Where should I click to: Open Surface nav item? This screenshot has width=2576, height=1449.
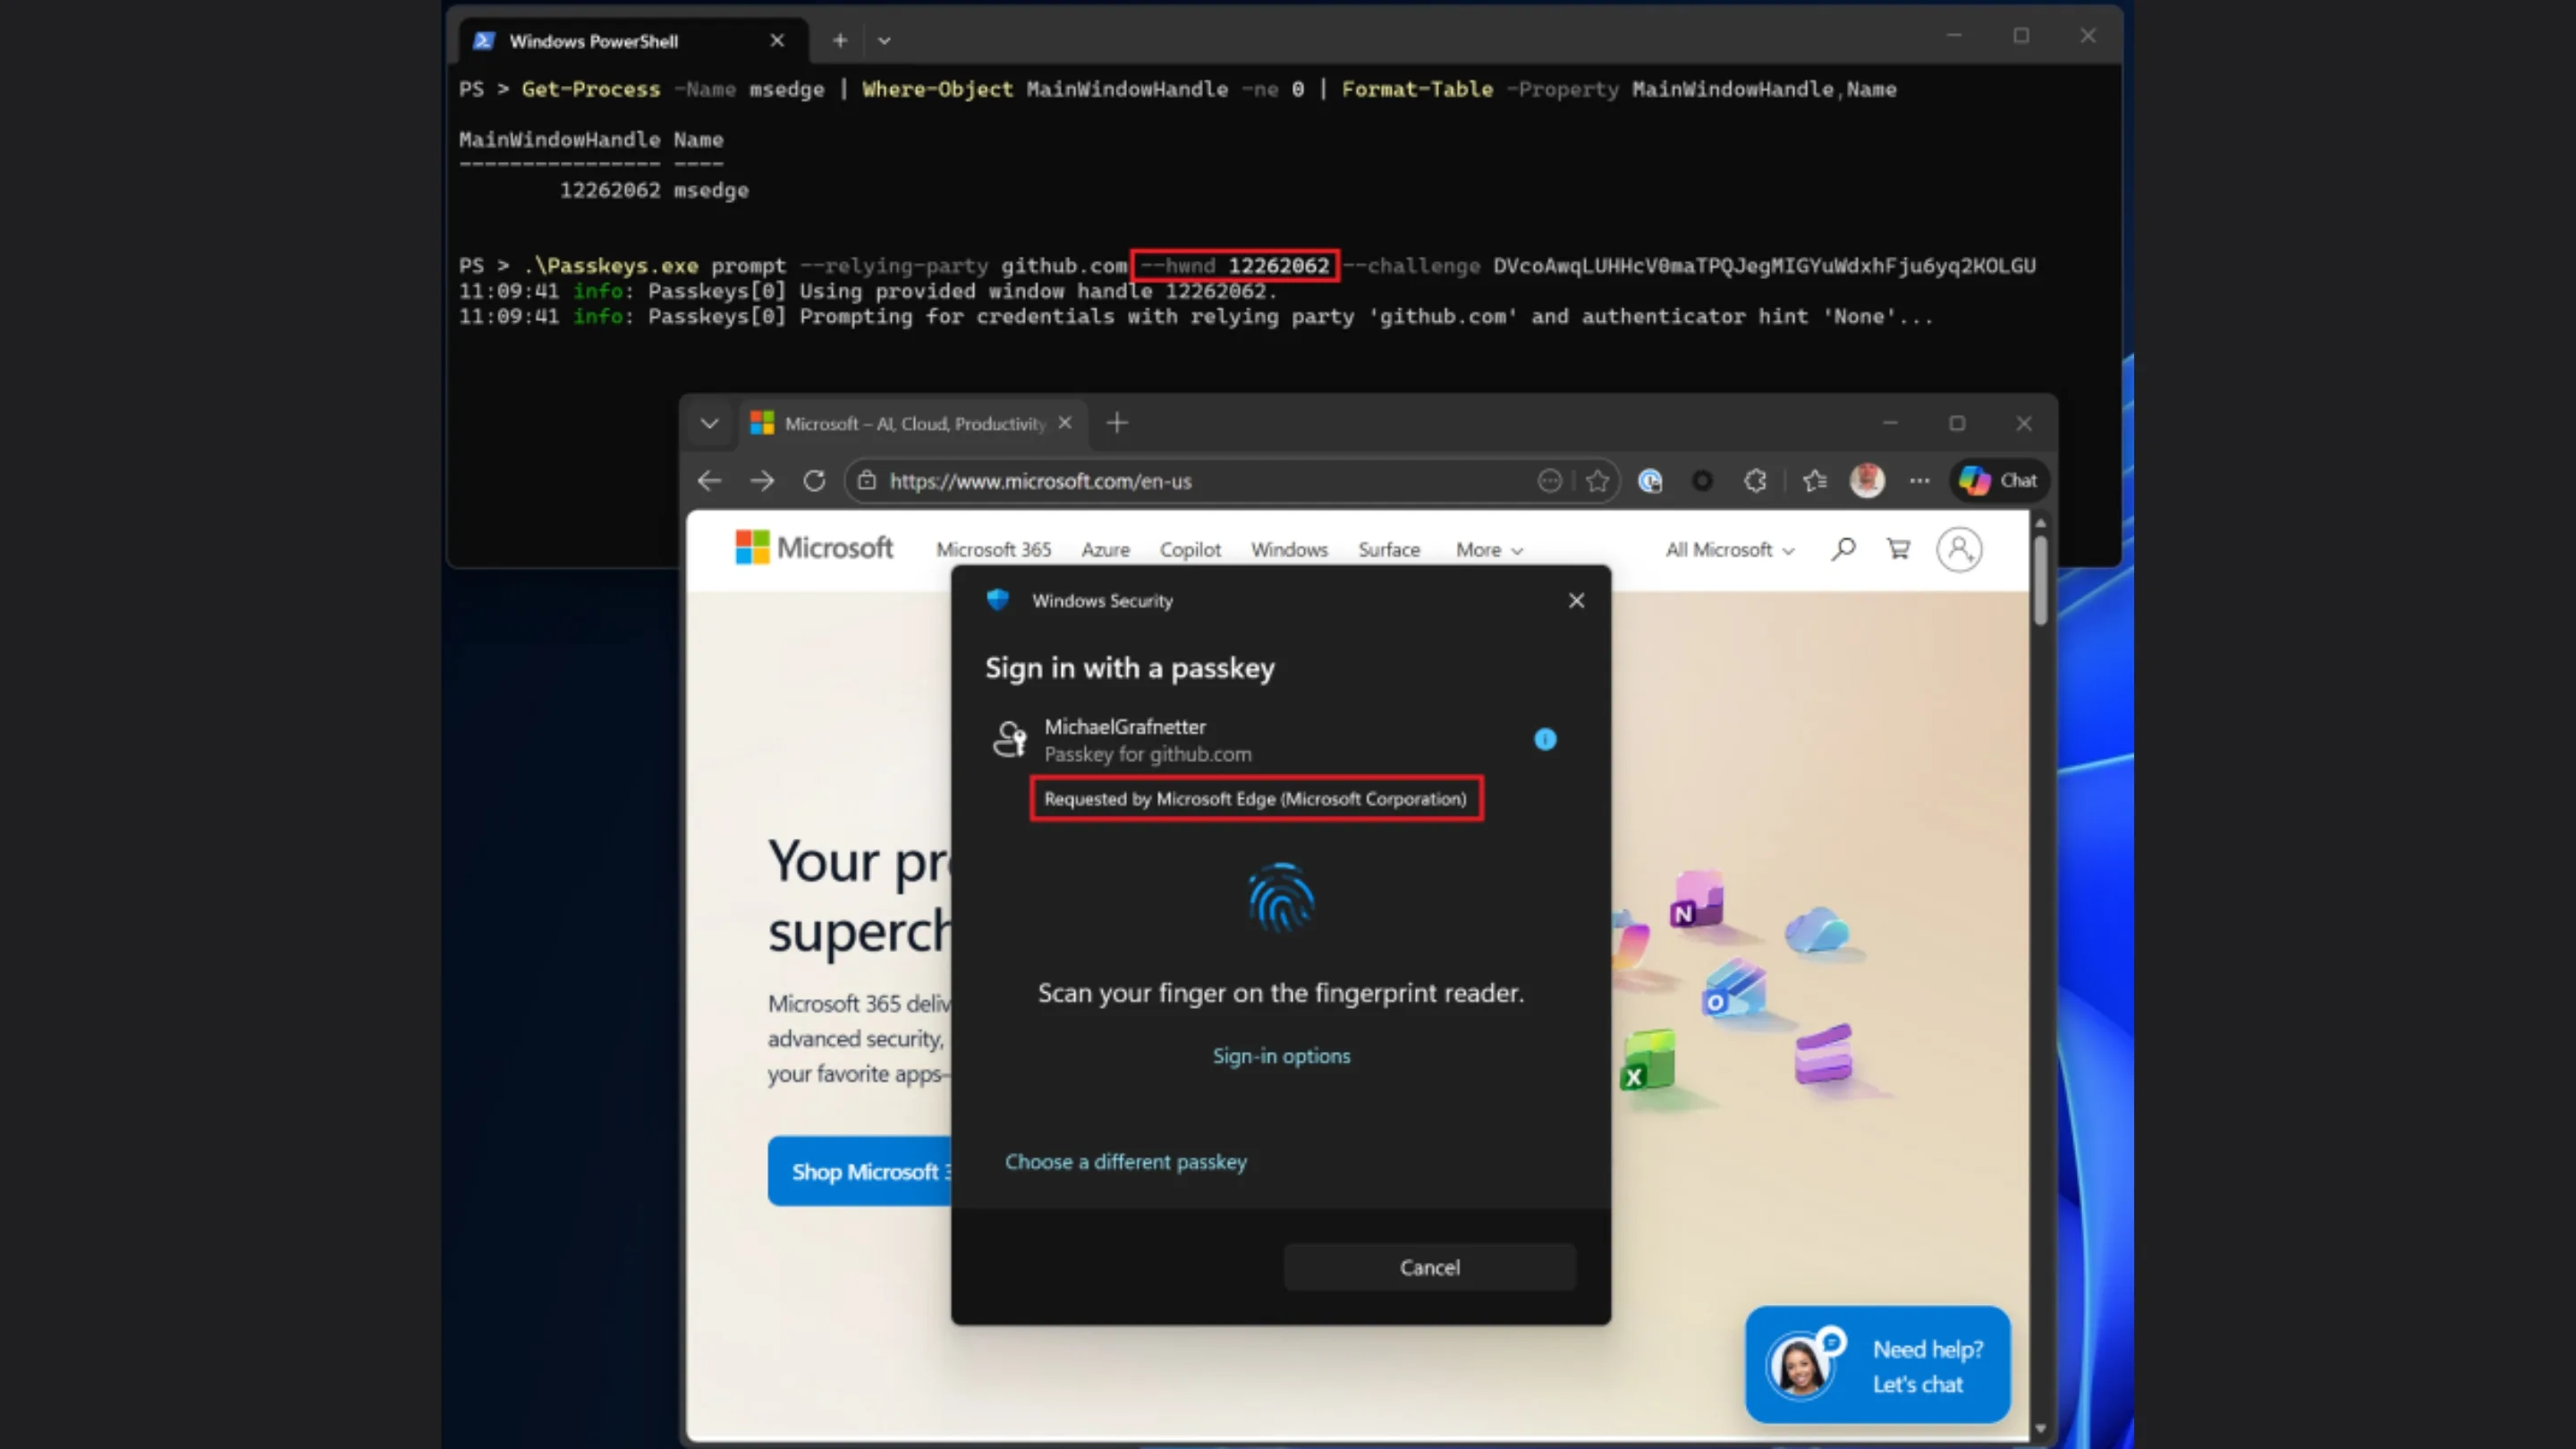click(1389, 550)
